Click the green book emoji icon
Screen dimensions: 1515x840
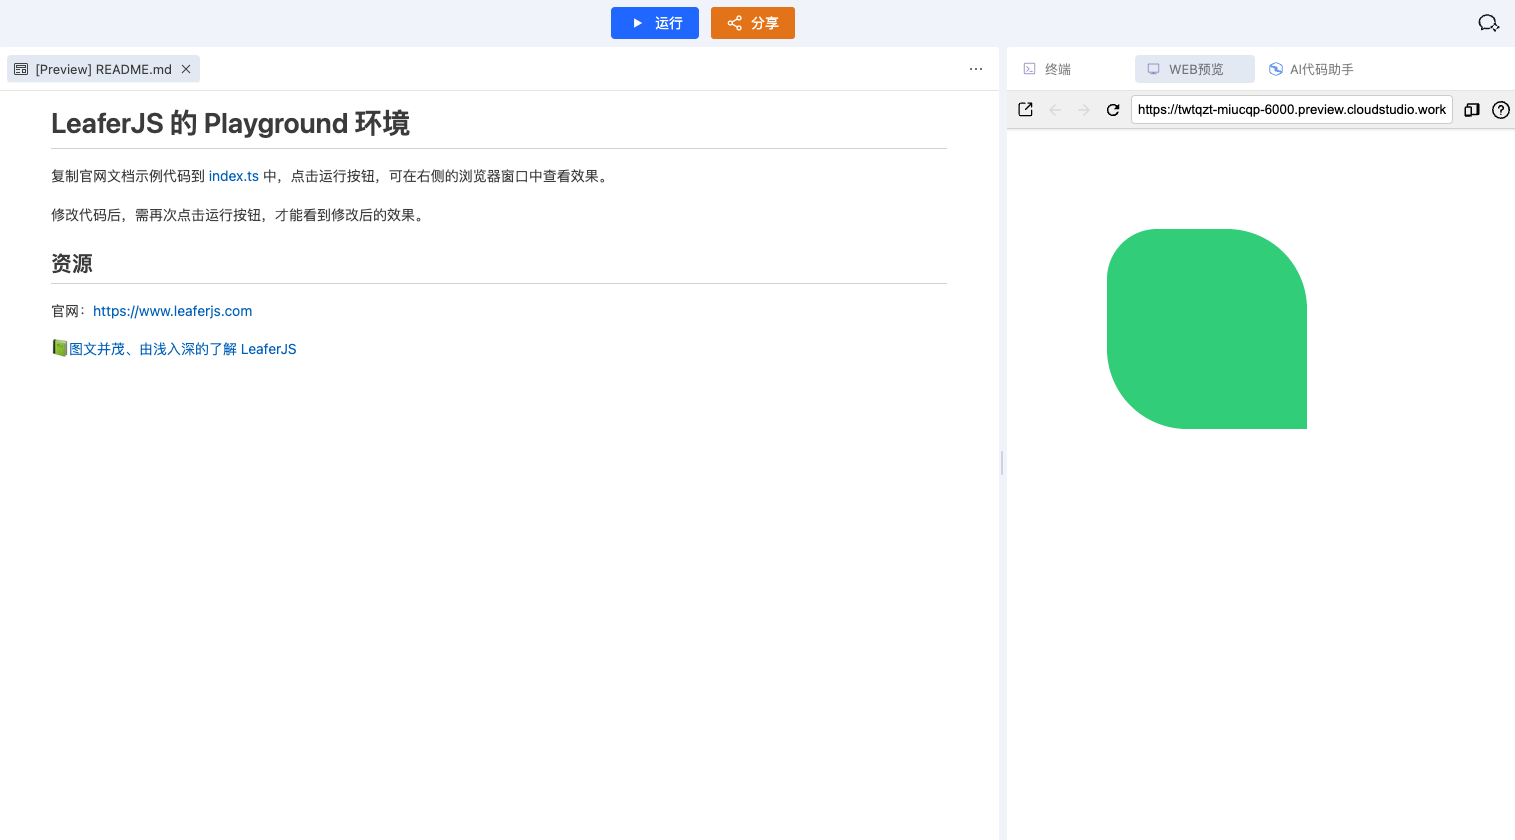(60, 348)
